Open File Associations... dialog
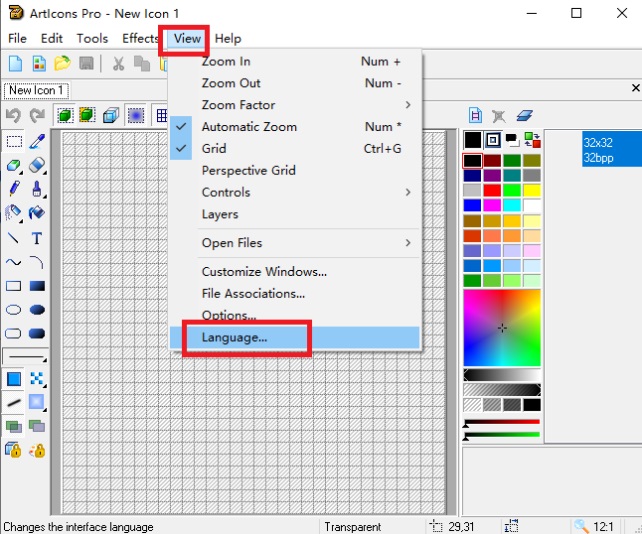This screenshot has width=642, height=534. [x=295, y=294]
